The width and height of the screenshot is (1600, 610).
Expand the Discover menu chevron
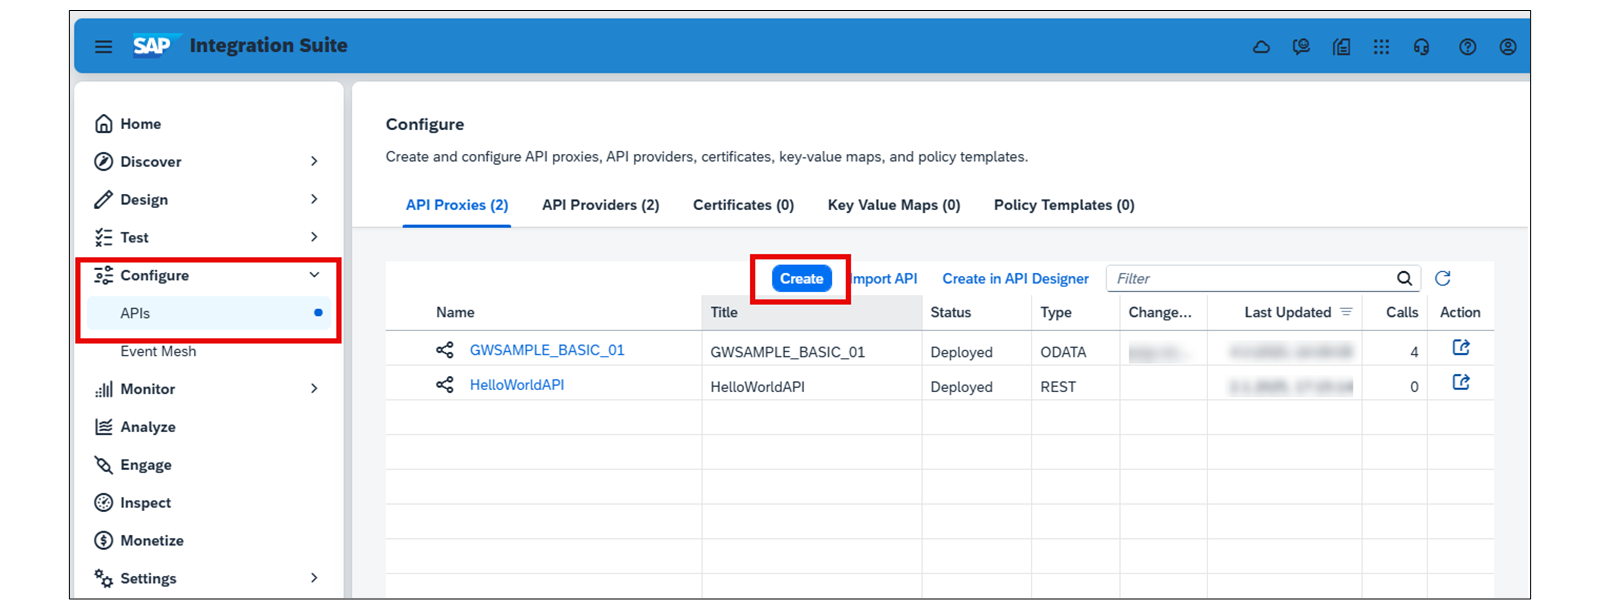click(x=314, y=162)
